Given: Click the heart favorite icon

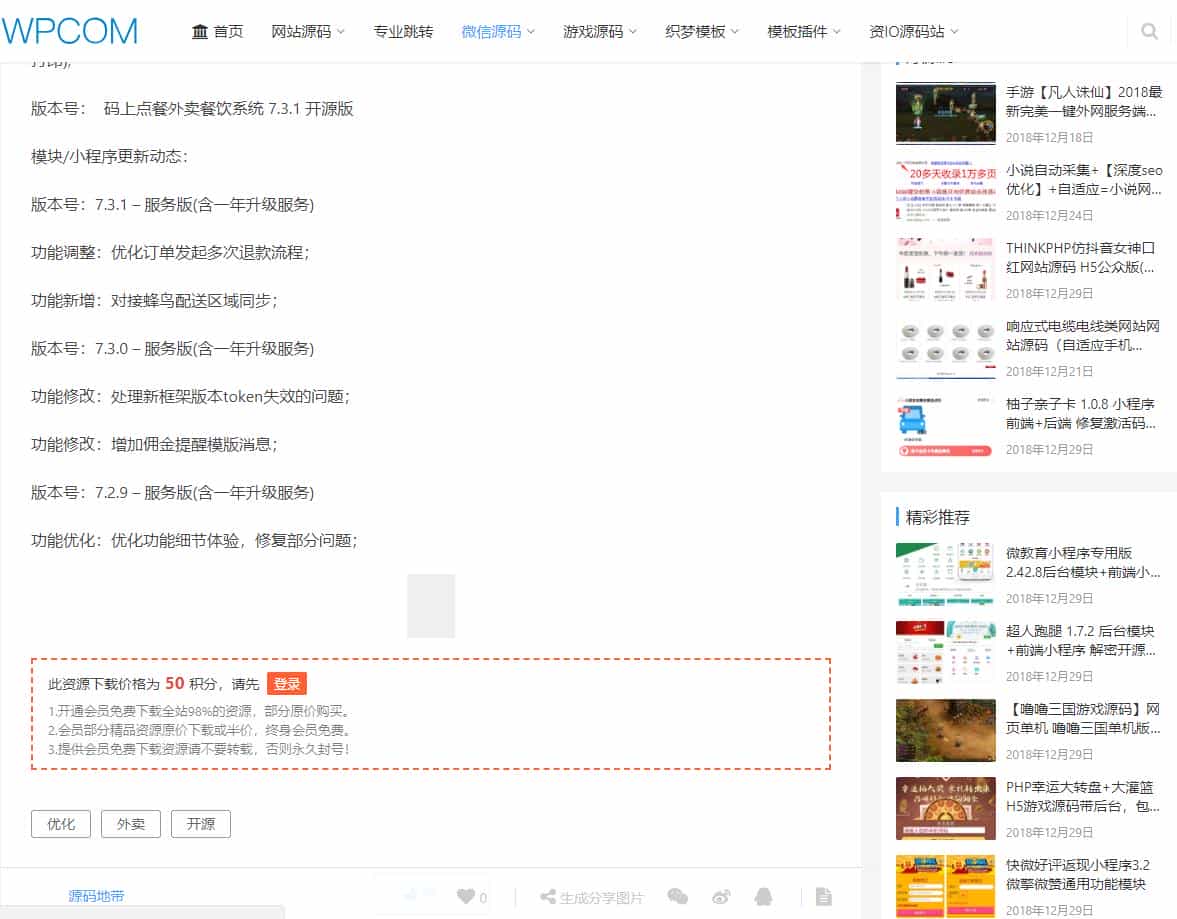Looking at the screenshot, I should pyautogui.click(x=463, y=896).
